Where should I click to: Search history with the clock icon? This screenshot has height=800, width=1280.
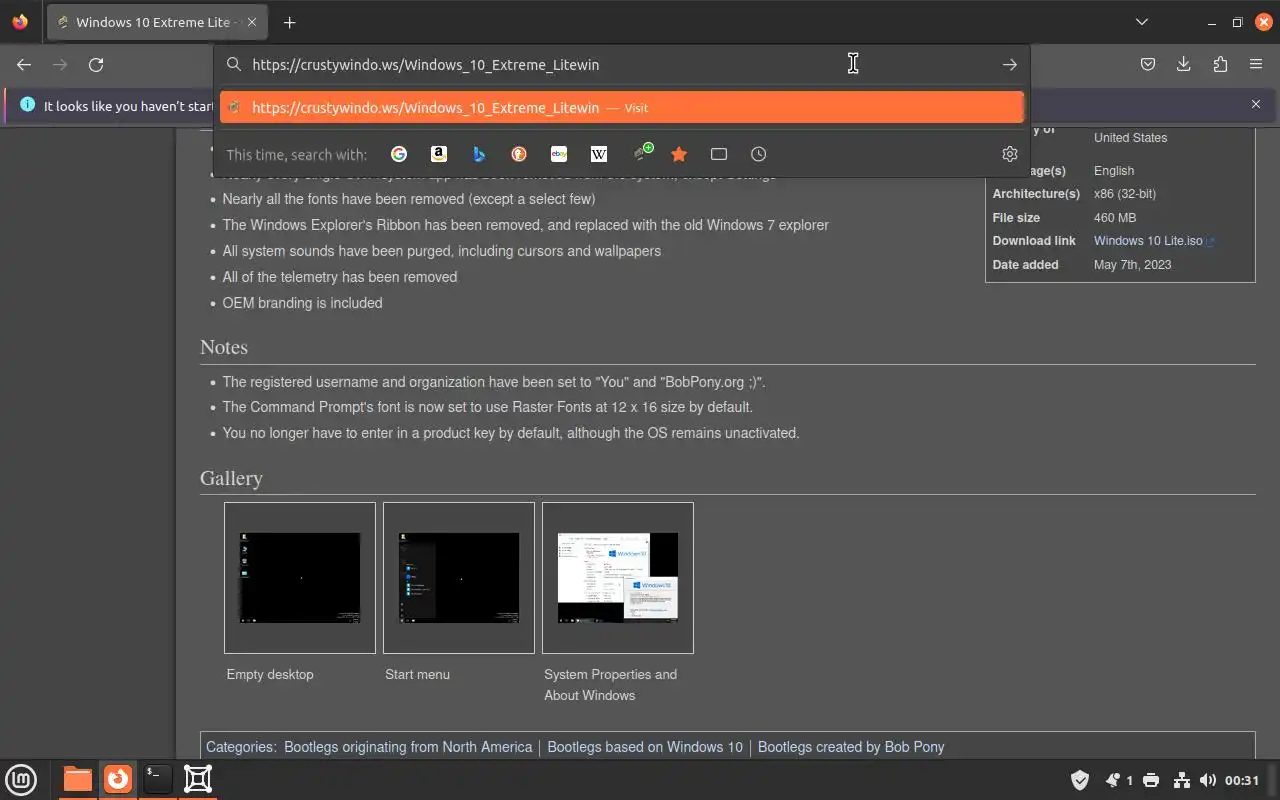pyautogui.click(x=759, y=154)
